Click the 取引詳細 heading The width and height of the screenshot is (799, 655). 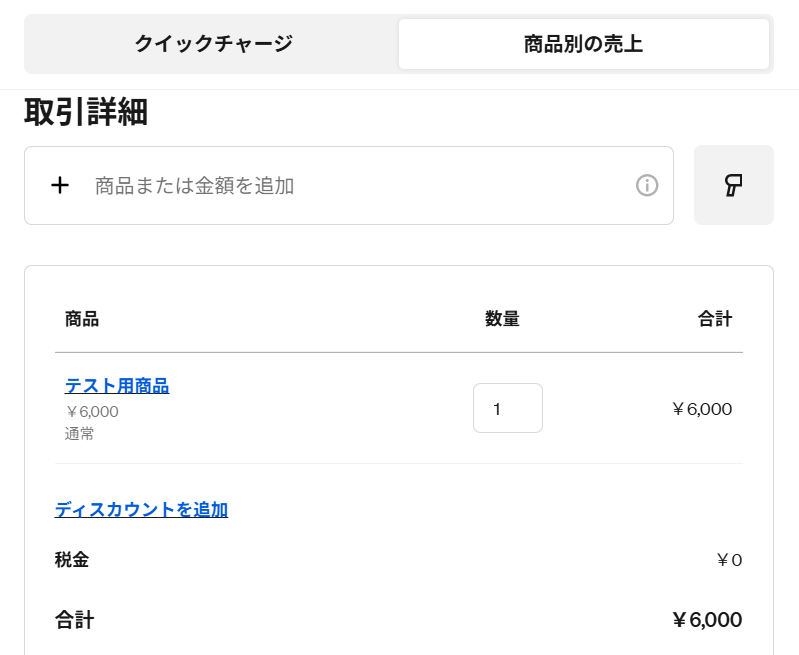pyautogui.click(x=86, y=112)
